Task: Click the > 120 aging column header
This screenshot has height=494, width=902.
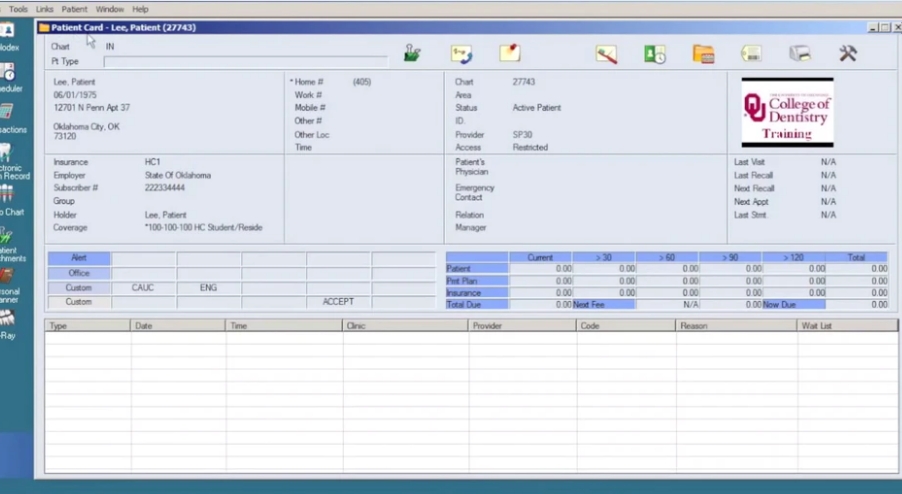Action: click(793, 258)
